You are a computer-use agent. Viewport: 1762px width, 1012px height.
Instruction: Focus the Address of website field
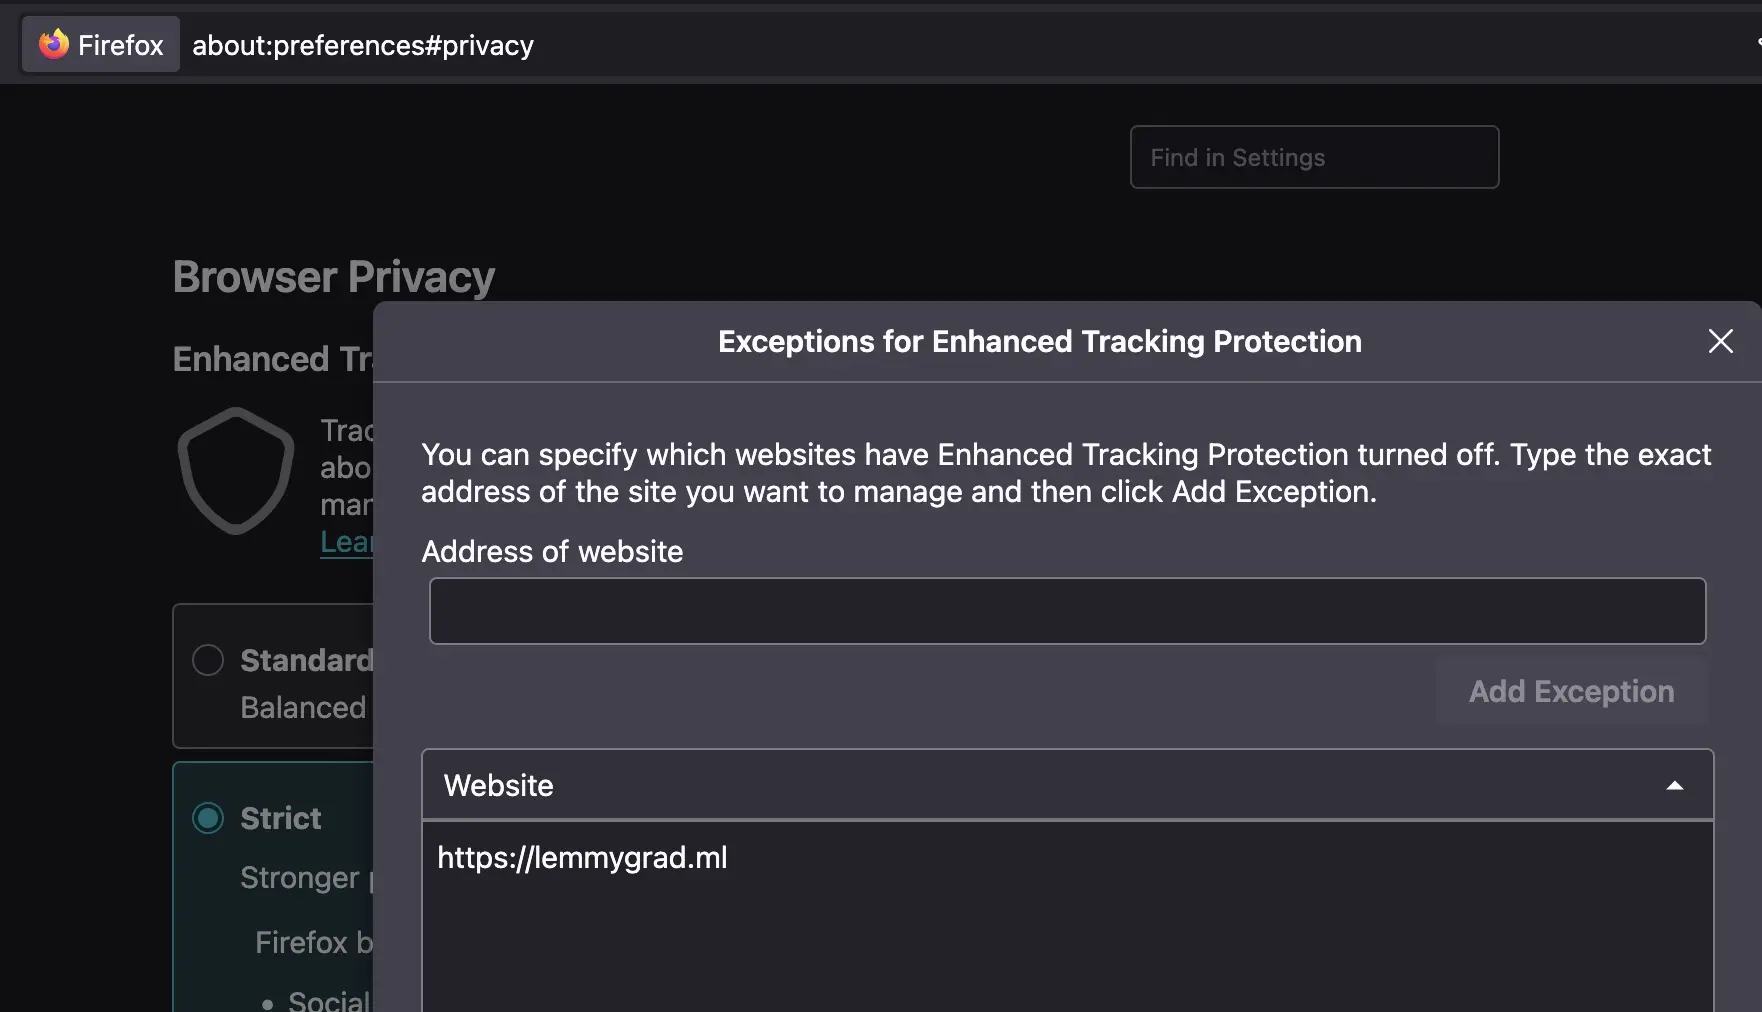click(x=1067, y=611)
